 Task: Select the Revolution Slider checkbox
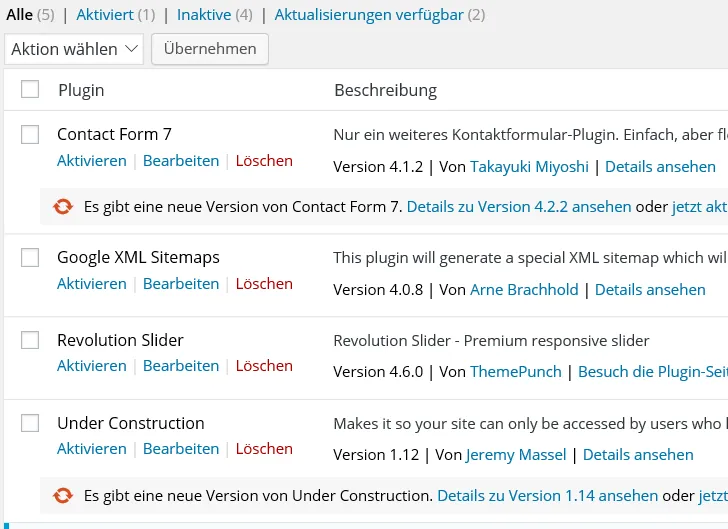30,340
